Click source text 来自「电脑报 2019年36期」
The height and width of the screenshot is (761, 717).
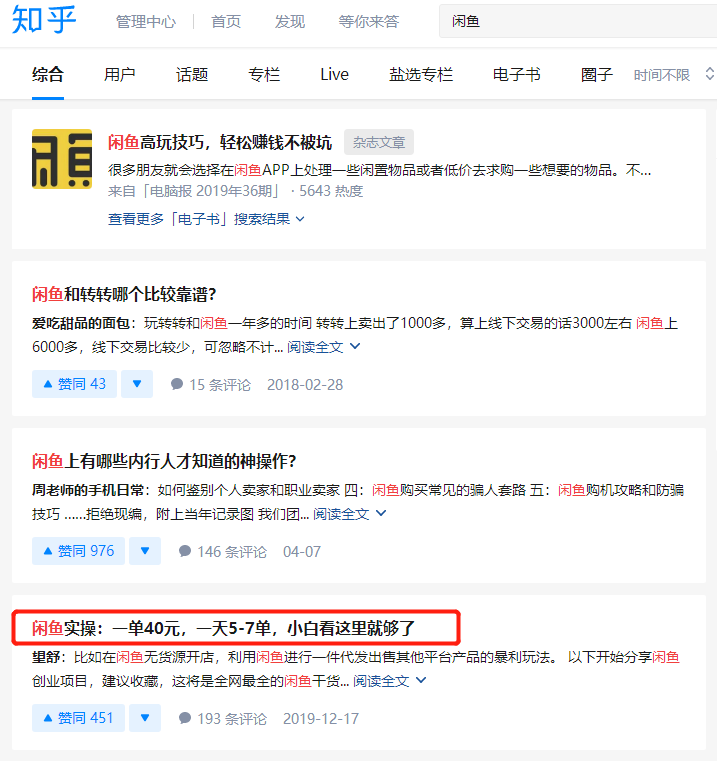pyautogui.click(x=194, y=191)
